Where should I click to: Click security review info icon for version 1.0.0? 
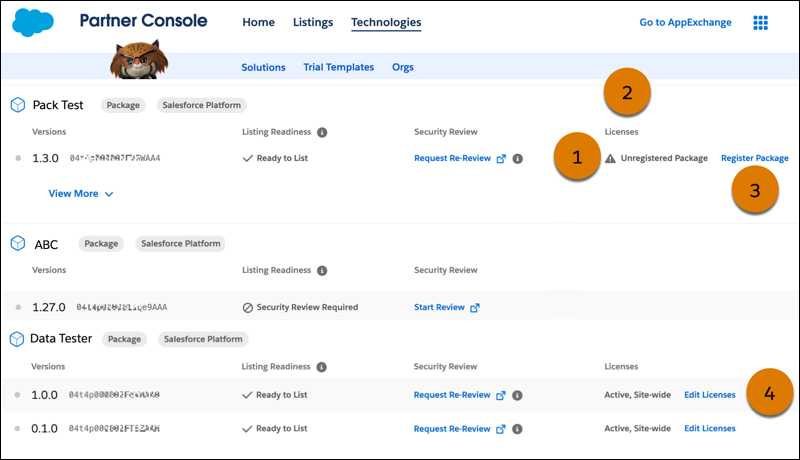pyautogui.click(x=517, y=395)
